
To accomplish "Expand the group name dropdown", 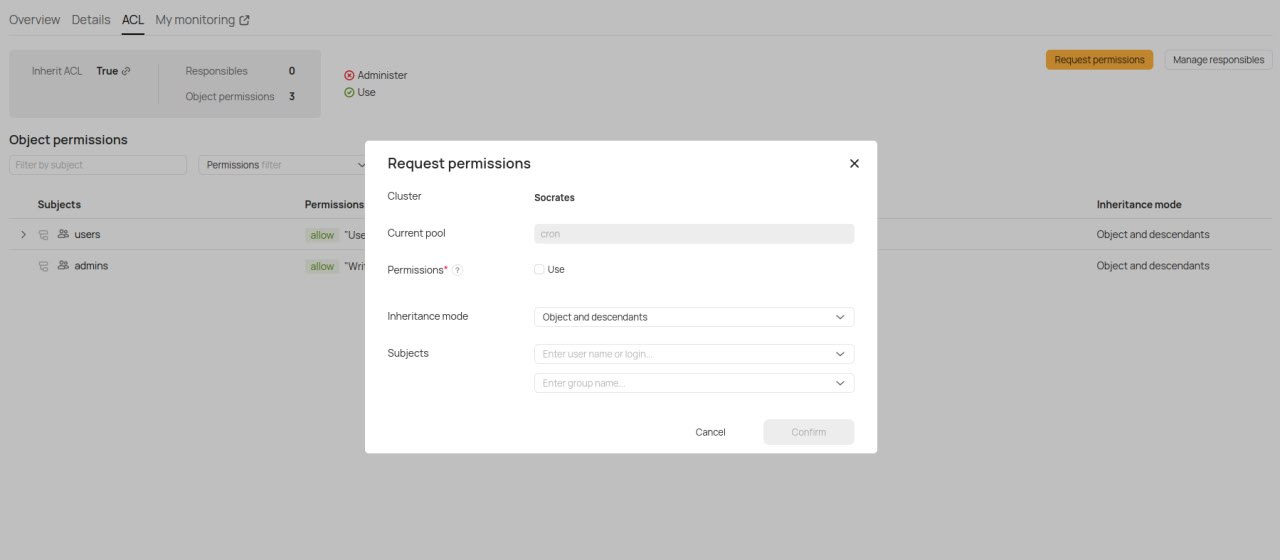I will (839, 383).
